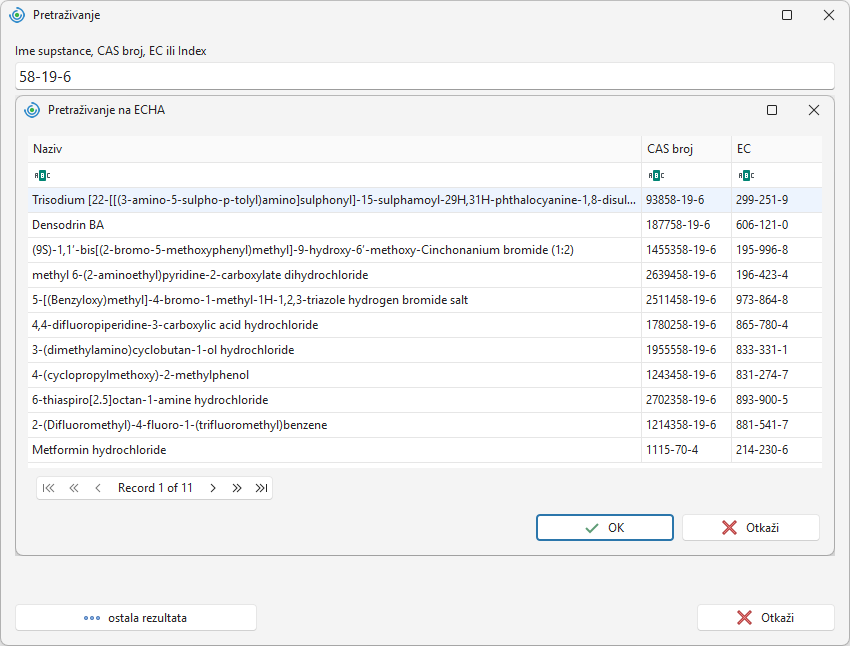Select the Densodrin BA row
Image resolution: width=850 pixels, height=646 pixels.
tap(425, 225)
